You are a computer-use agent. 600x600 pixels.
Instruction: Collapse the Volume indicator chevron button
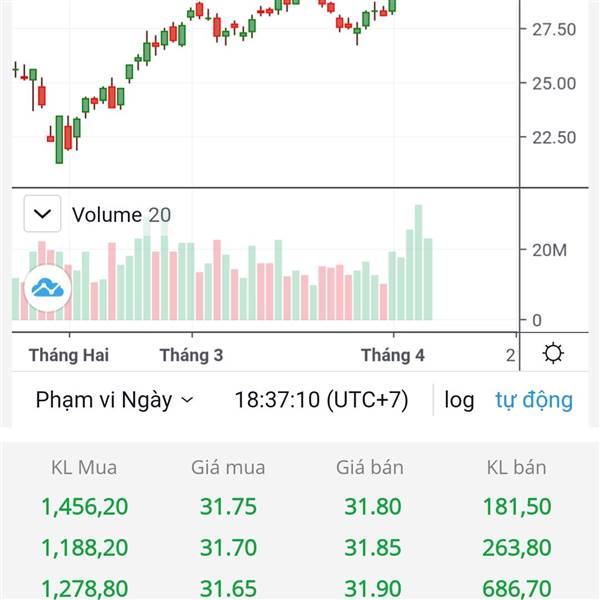pos(42,214)
